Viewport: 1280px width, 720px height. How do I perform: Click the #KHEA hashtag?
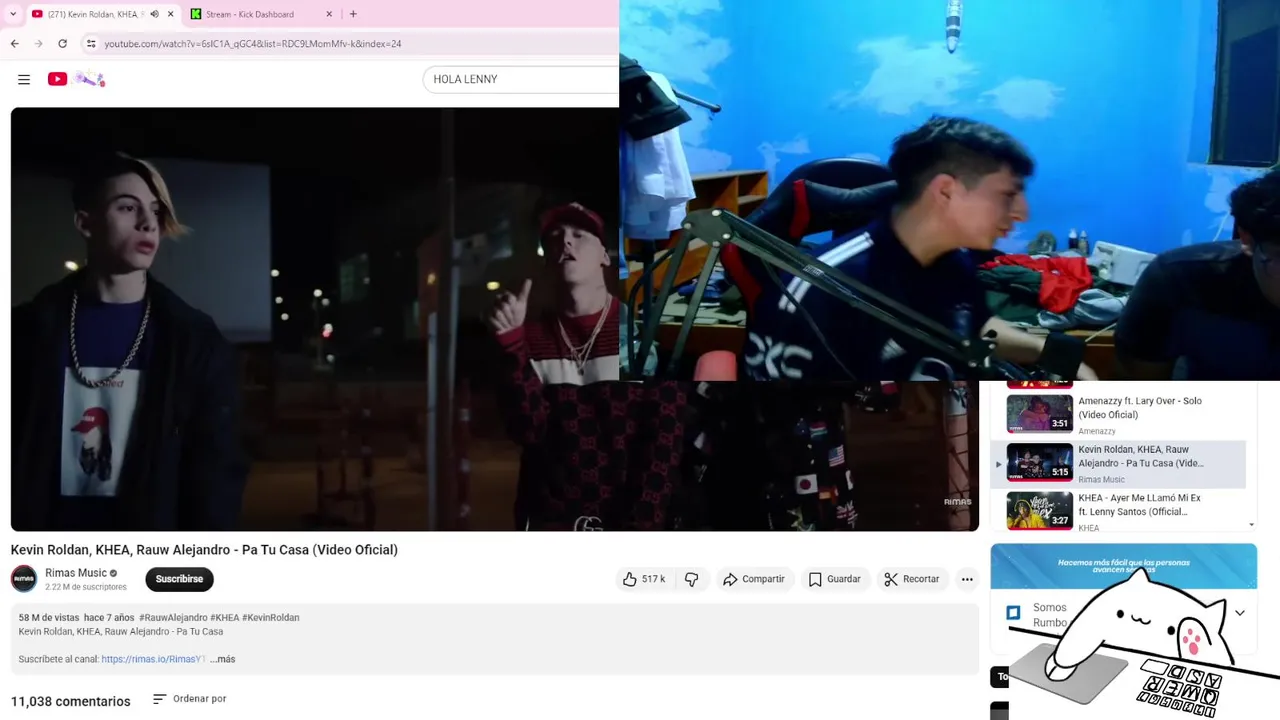(x=225, y=618)
